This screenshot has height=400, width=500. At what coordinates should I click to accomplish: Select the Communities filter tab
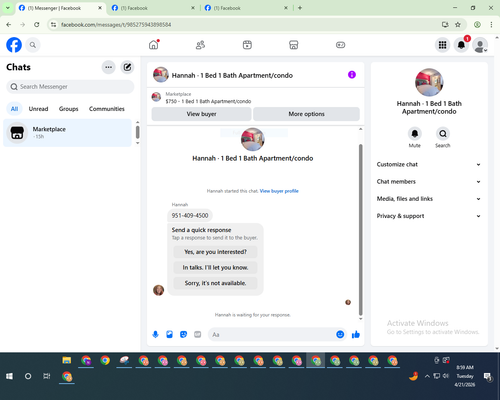(x=107, y=109)
